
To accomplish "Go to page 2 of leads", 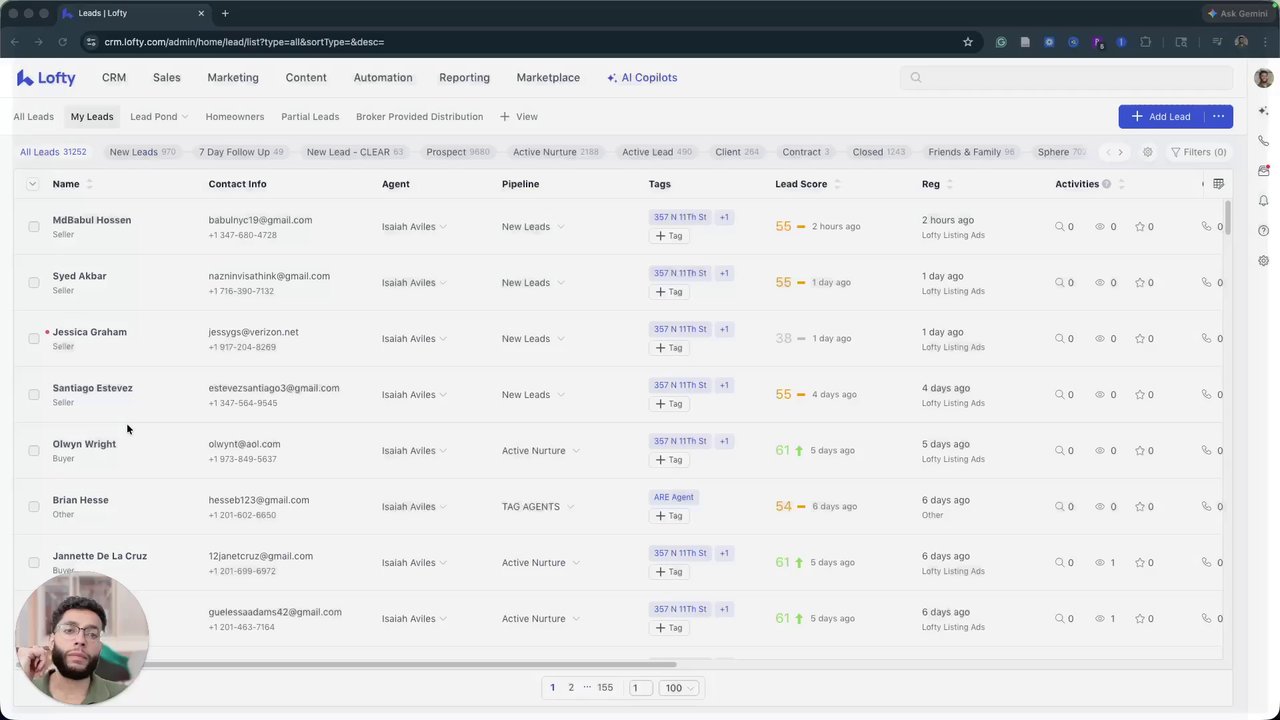I will pyautogui.click(x=571, y=688).
